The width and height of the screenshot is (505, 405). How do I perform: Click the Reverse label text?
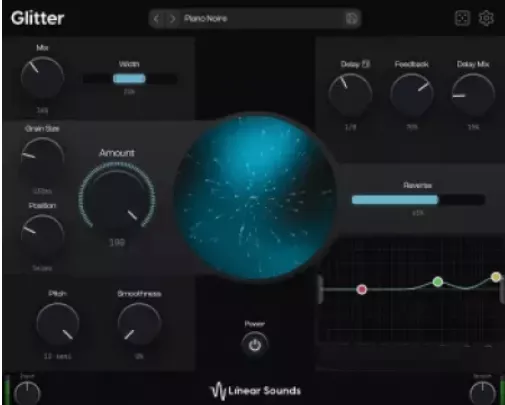[417, 185]
